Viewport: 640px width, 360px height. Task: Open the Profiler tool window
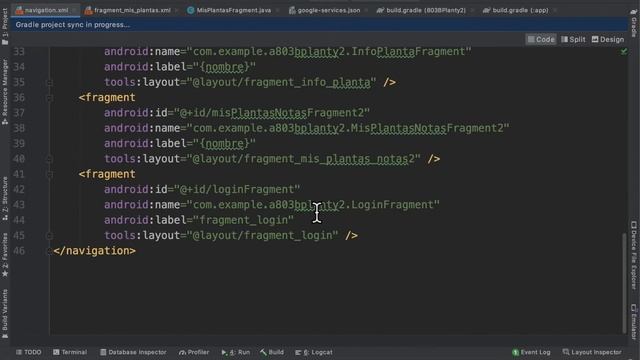[x=194, y=352]
